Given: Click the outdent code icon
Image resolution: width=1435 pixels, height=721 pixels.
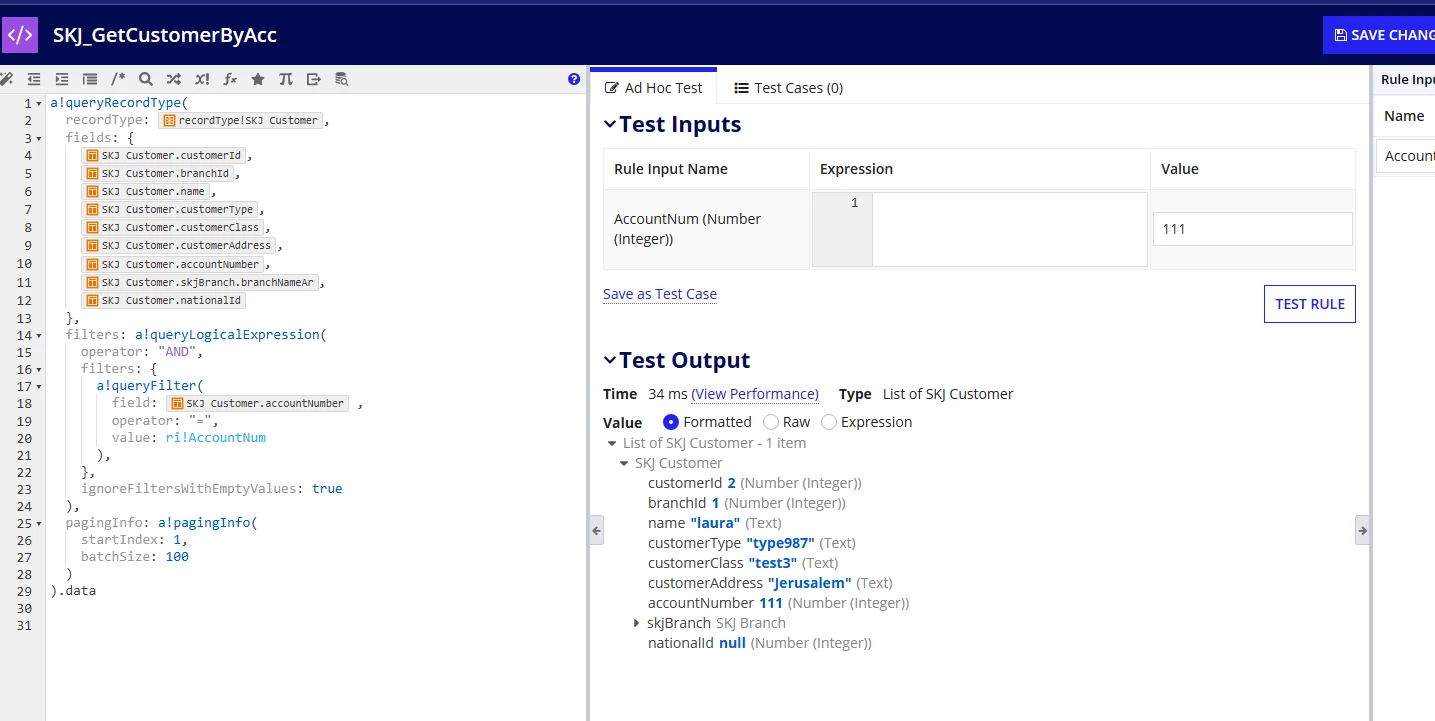Looking at the screenshot, I should 34,79.
